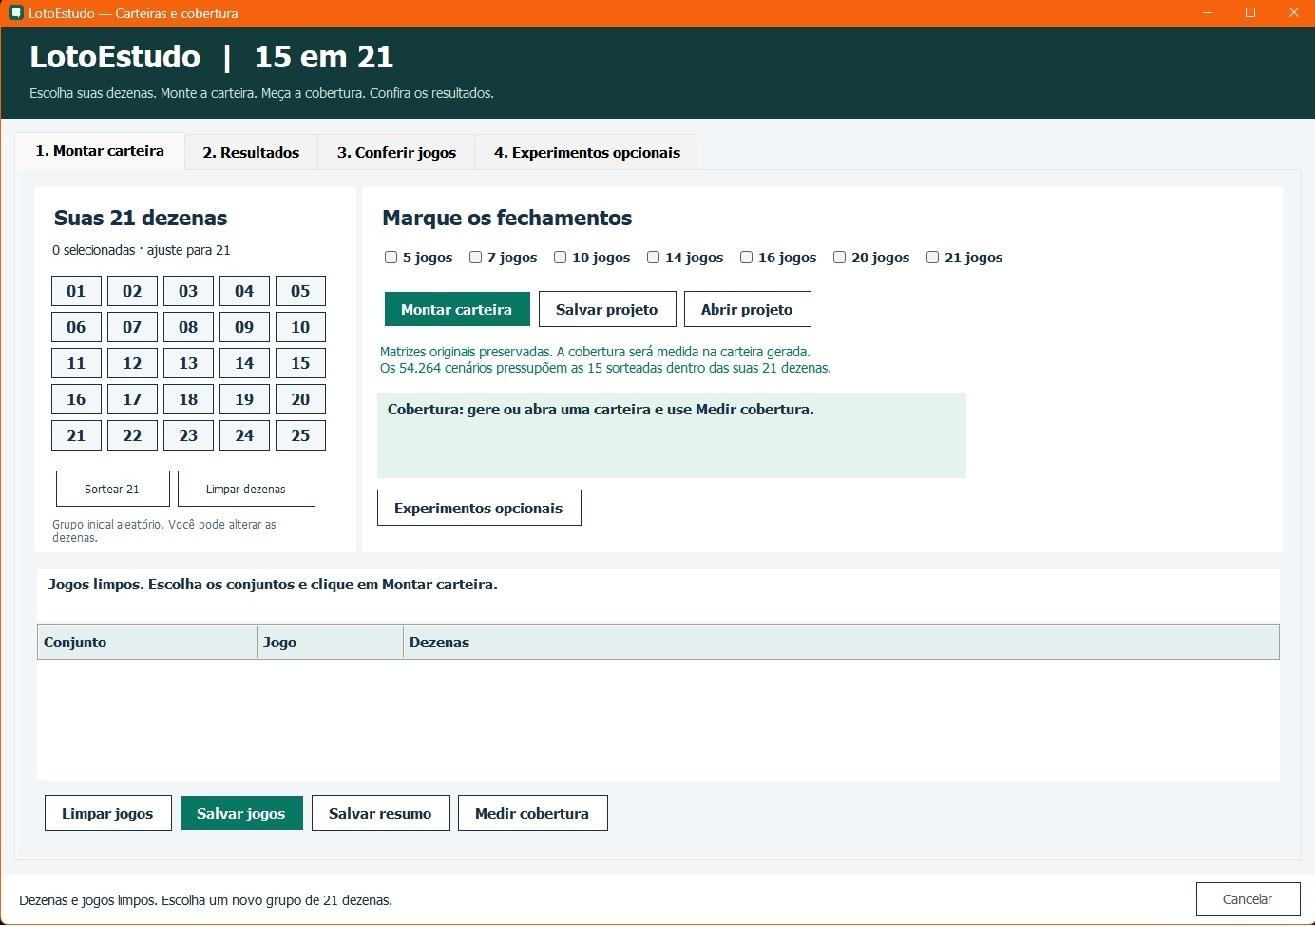Screen dimensions: 1315x926
Task: Open the Resultados tab
Action: point(251,152)
